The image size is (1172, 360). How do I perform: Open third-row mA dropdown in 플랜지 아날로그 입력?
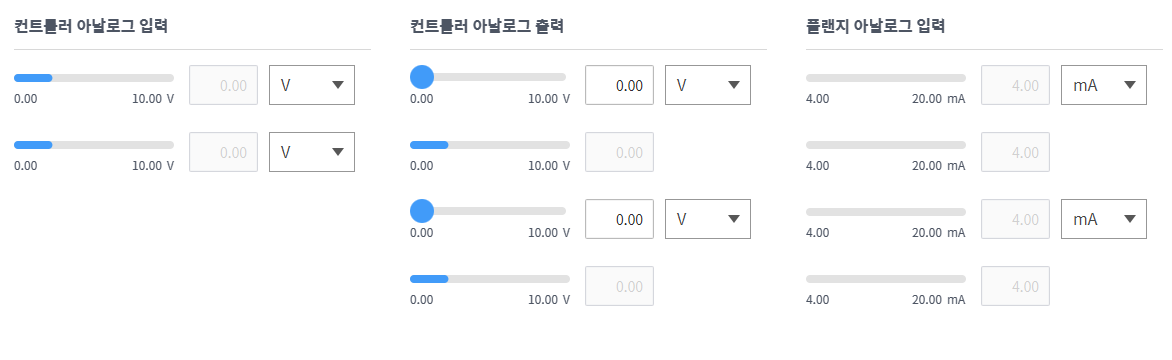click(x=1104, y=219)
